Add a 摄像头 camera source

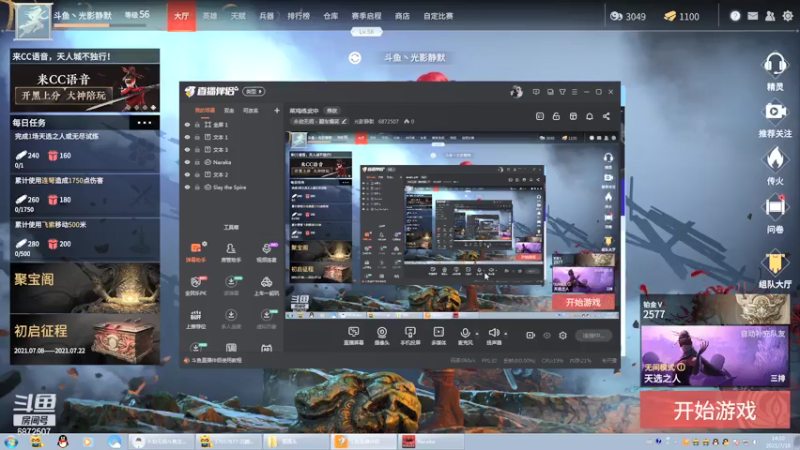click(382, 336)
